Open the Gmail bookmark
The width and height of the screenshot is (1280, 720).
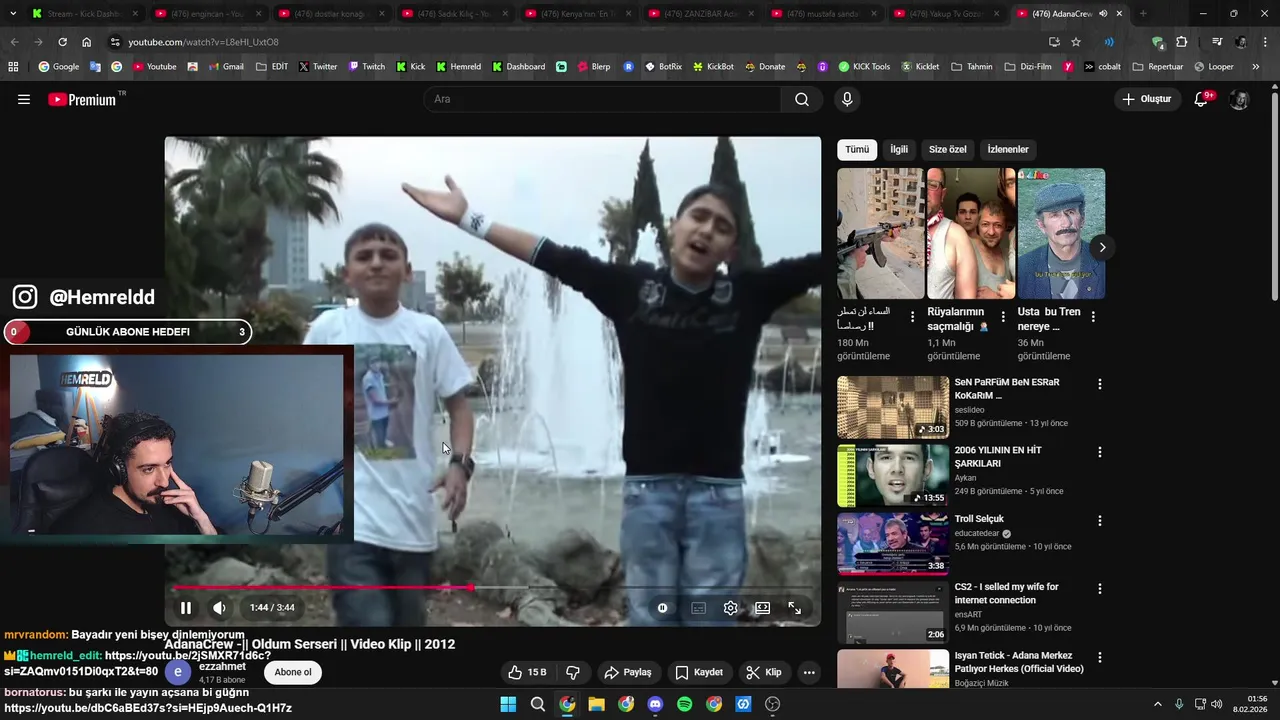226,67
